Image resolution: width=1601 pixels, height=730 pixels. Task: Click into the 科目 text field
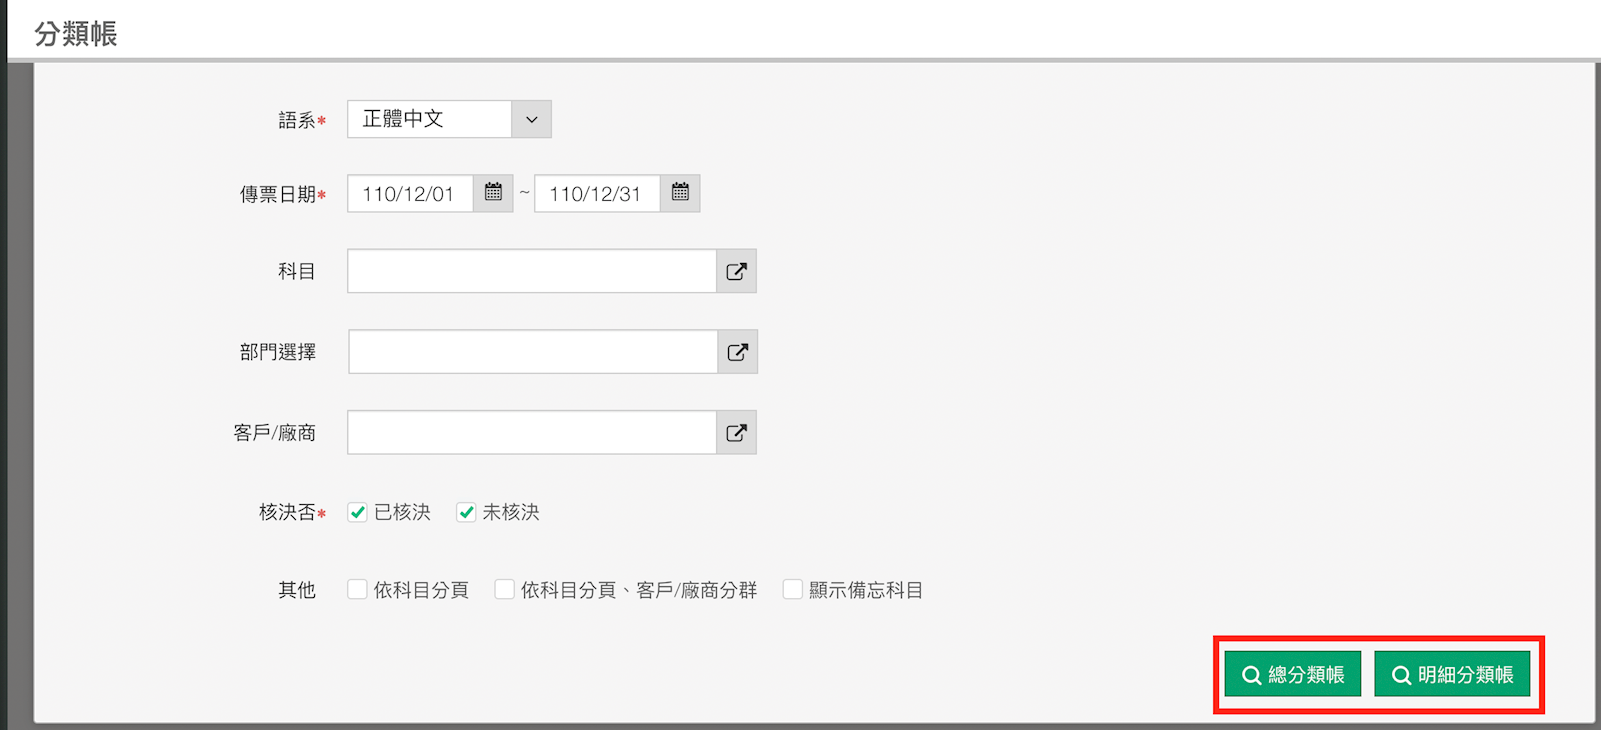(x=531, y=271)
